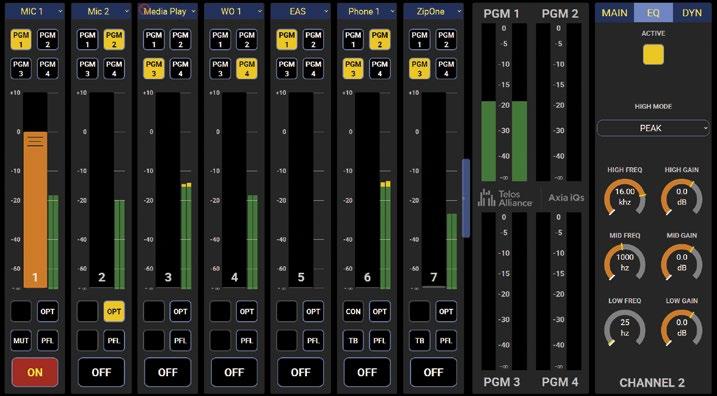Open OPT options for WO 1
Viewport: 717px width, 396px height.
coord(246,311)
